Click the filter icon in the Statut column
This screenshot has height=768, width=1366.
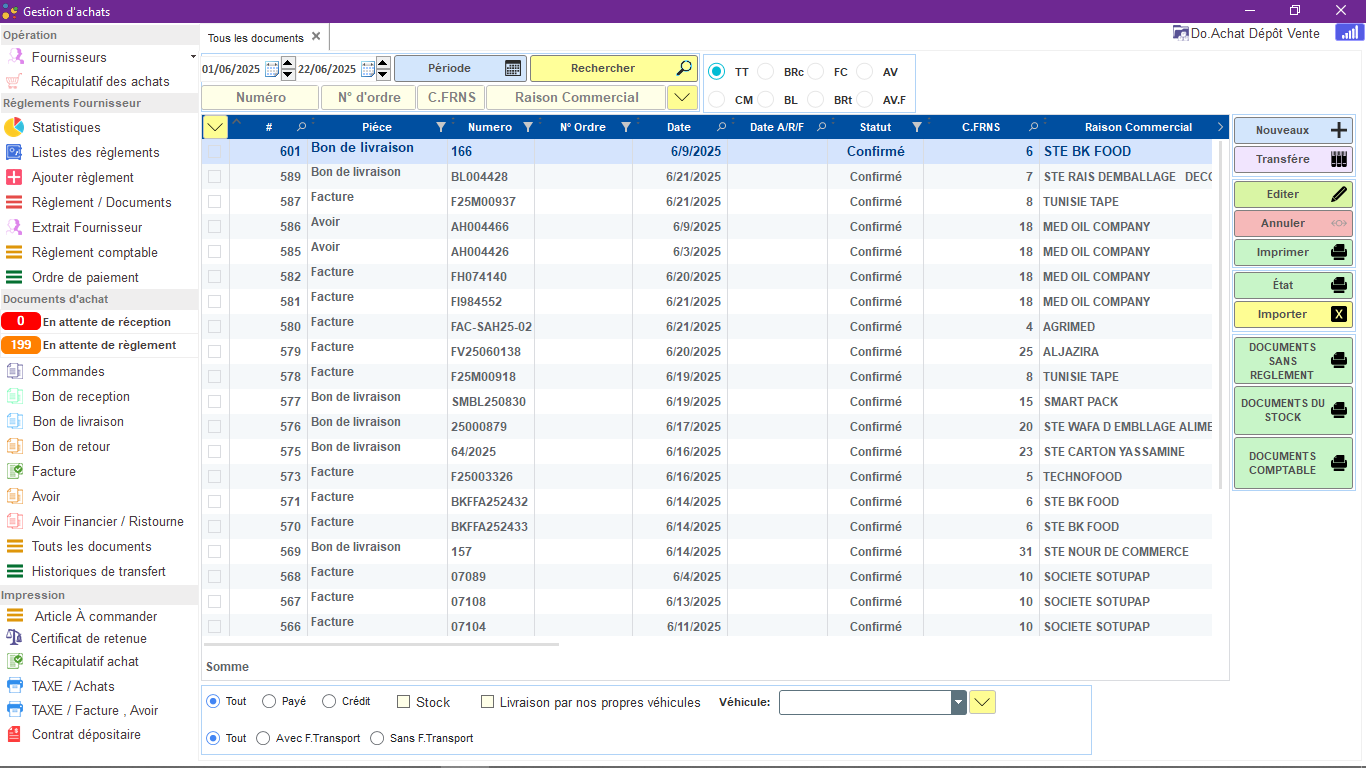[x=917, y=127]
